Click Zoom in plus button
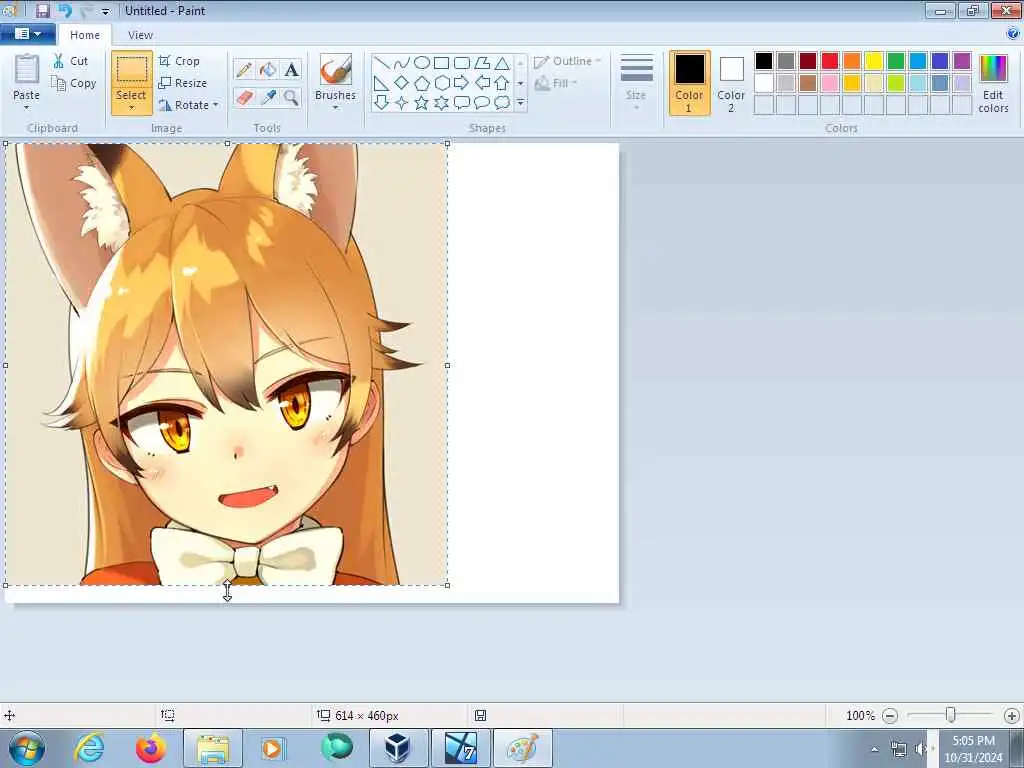1024x768 pixels. coord(1012,716)
